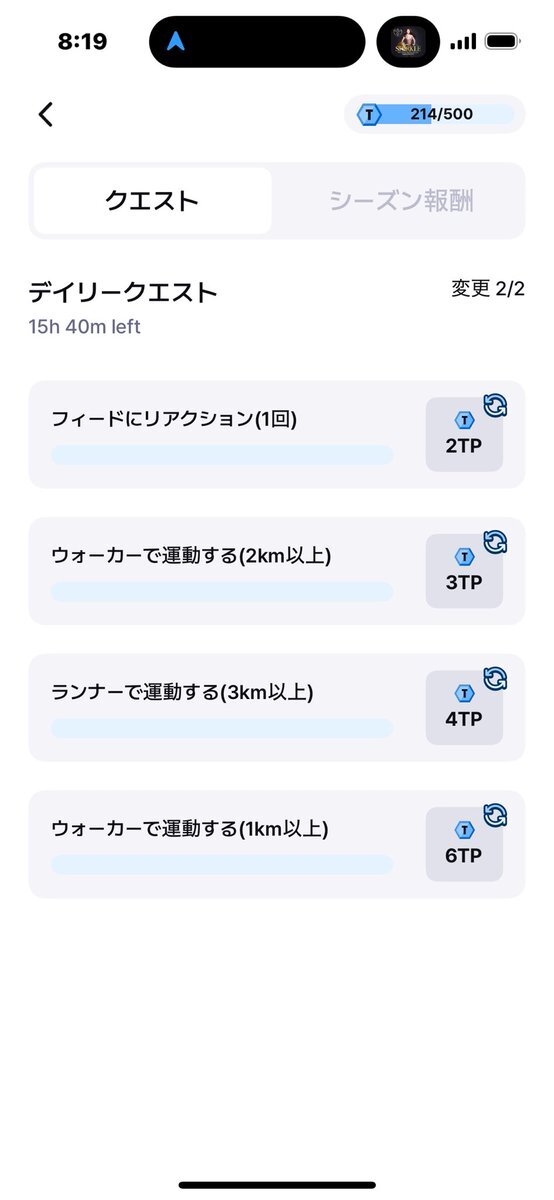
Task: Tap the location arrow in Dynamic Island
Action: (176, 42)
